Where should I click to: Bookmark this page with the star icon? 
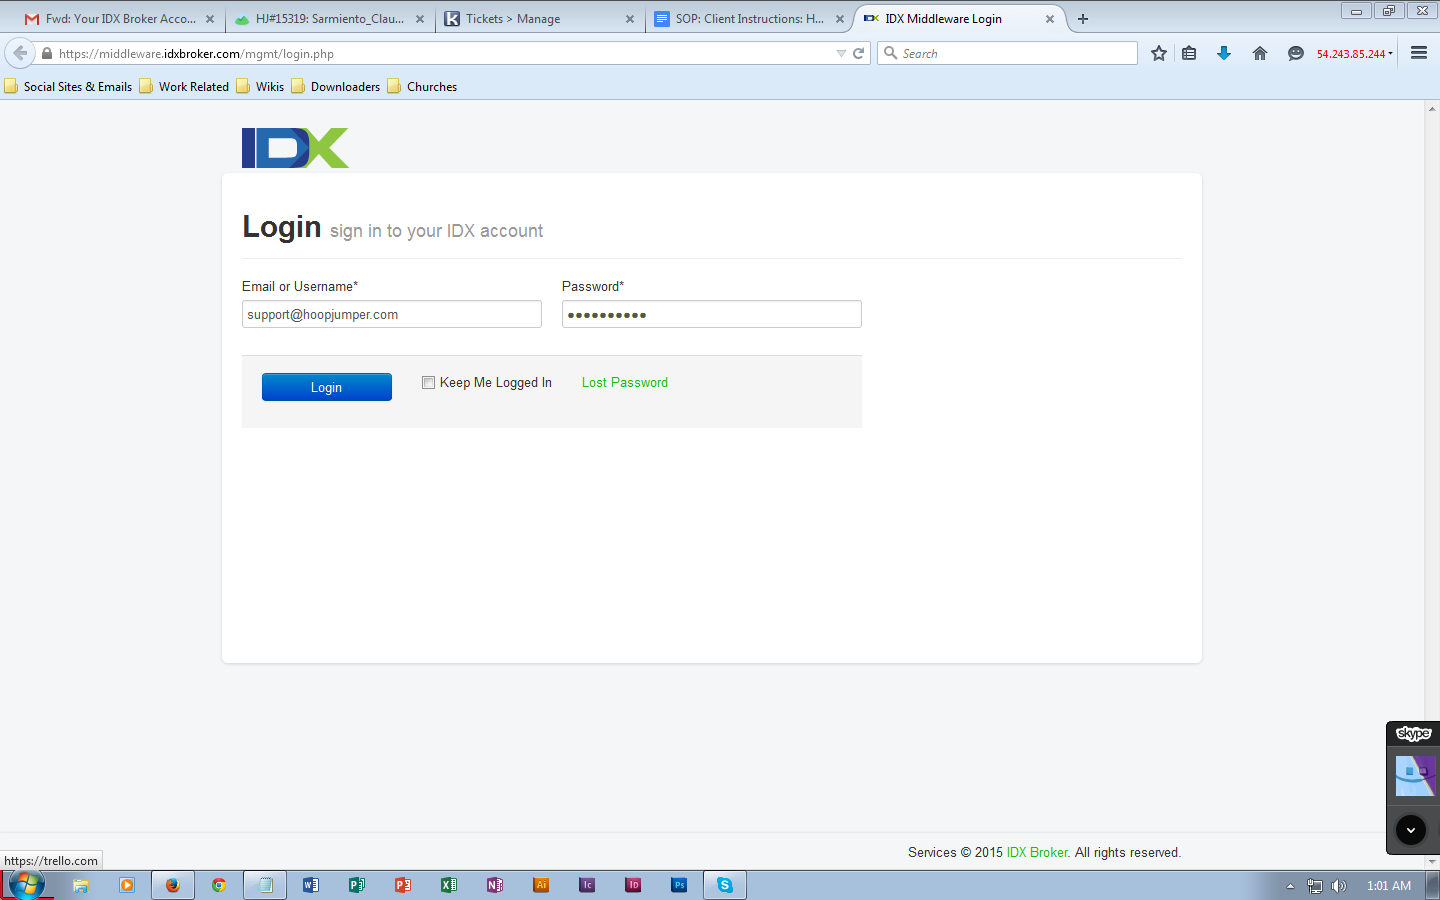pos(1158,52)
